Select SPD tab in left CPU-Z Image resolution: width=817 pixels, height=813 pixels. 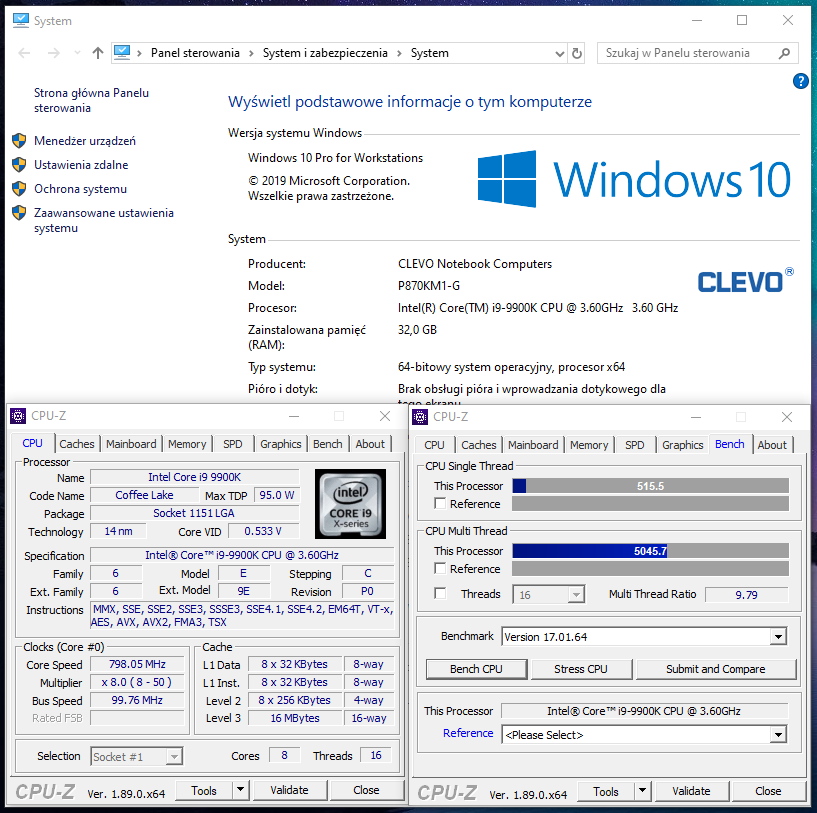tap(233, 444)
